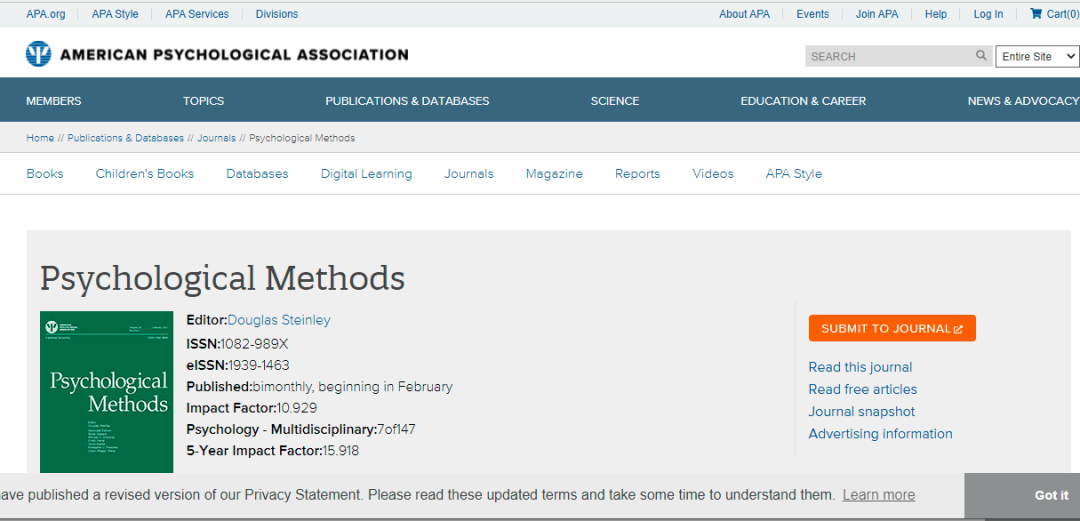Screen dimensions: 1080x521
Task: Open editor Douglas Steinley's link
Action: [279, 320]
